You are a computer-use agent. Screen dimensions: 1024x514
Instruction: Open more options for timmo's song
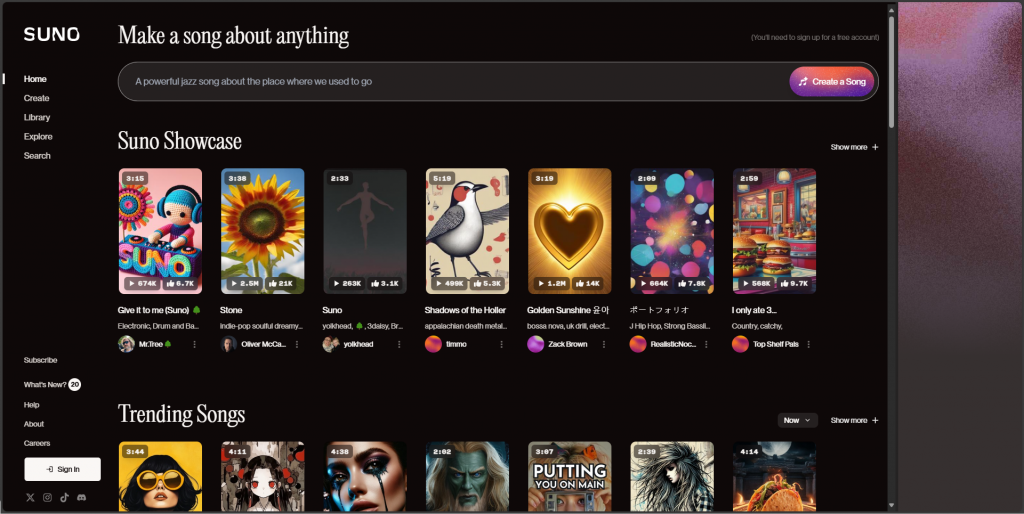click(502, 344)
